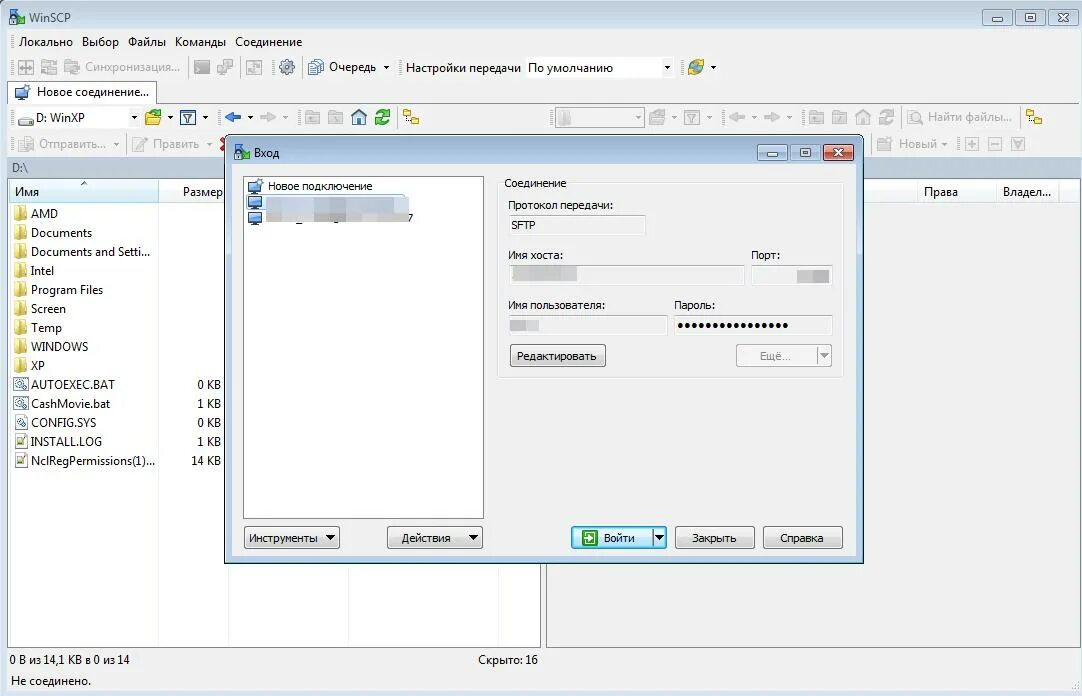Screen dimensions: 1082x696
Task: Select the Temp folder
Action: pyautogui.click(x=38, y=328)
